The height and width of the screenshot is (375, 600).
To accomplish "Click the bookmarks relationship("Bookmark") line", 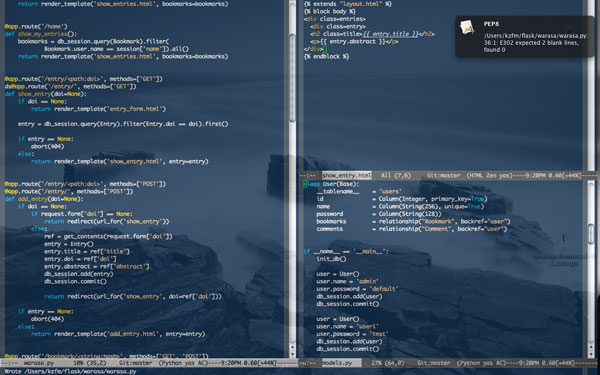I will [414, 222].
